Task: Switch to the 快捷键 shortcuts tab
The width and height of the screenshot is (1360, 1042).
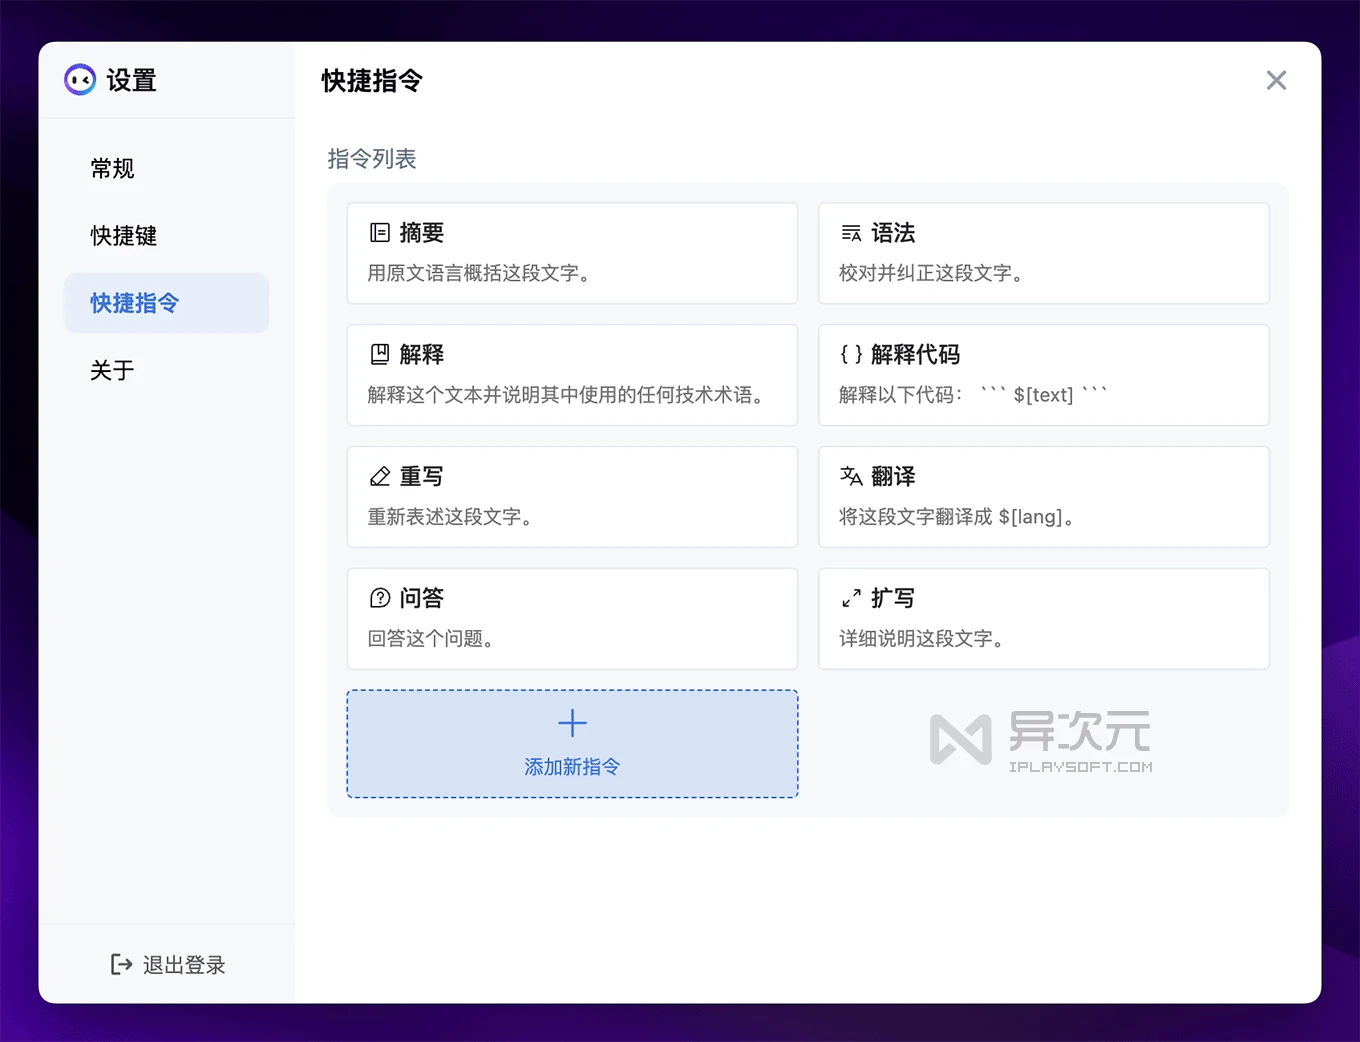Action: click(124, 236)
